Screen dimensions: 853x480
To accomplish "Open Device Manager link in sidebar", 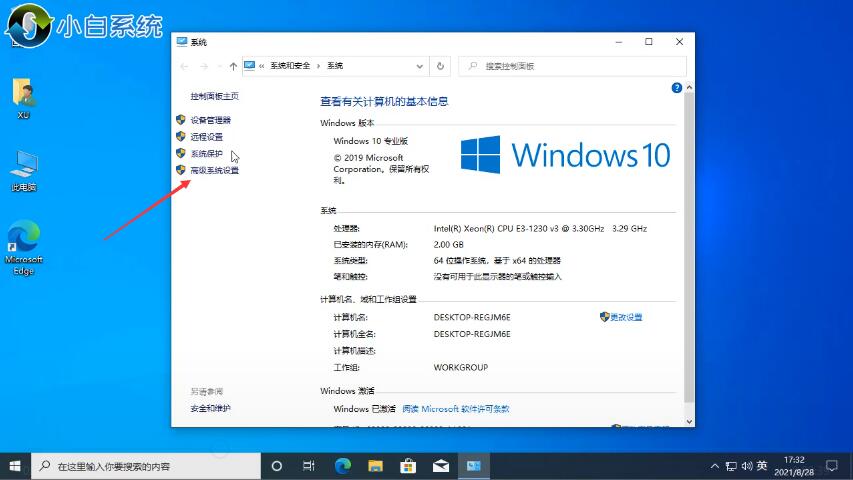I will [x=210, y=120].
